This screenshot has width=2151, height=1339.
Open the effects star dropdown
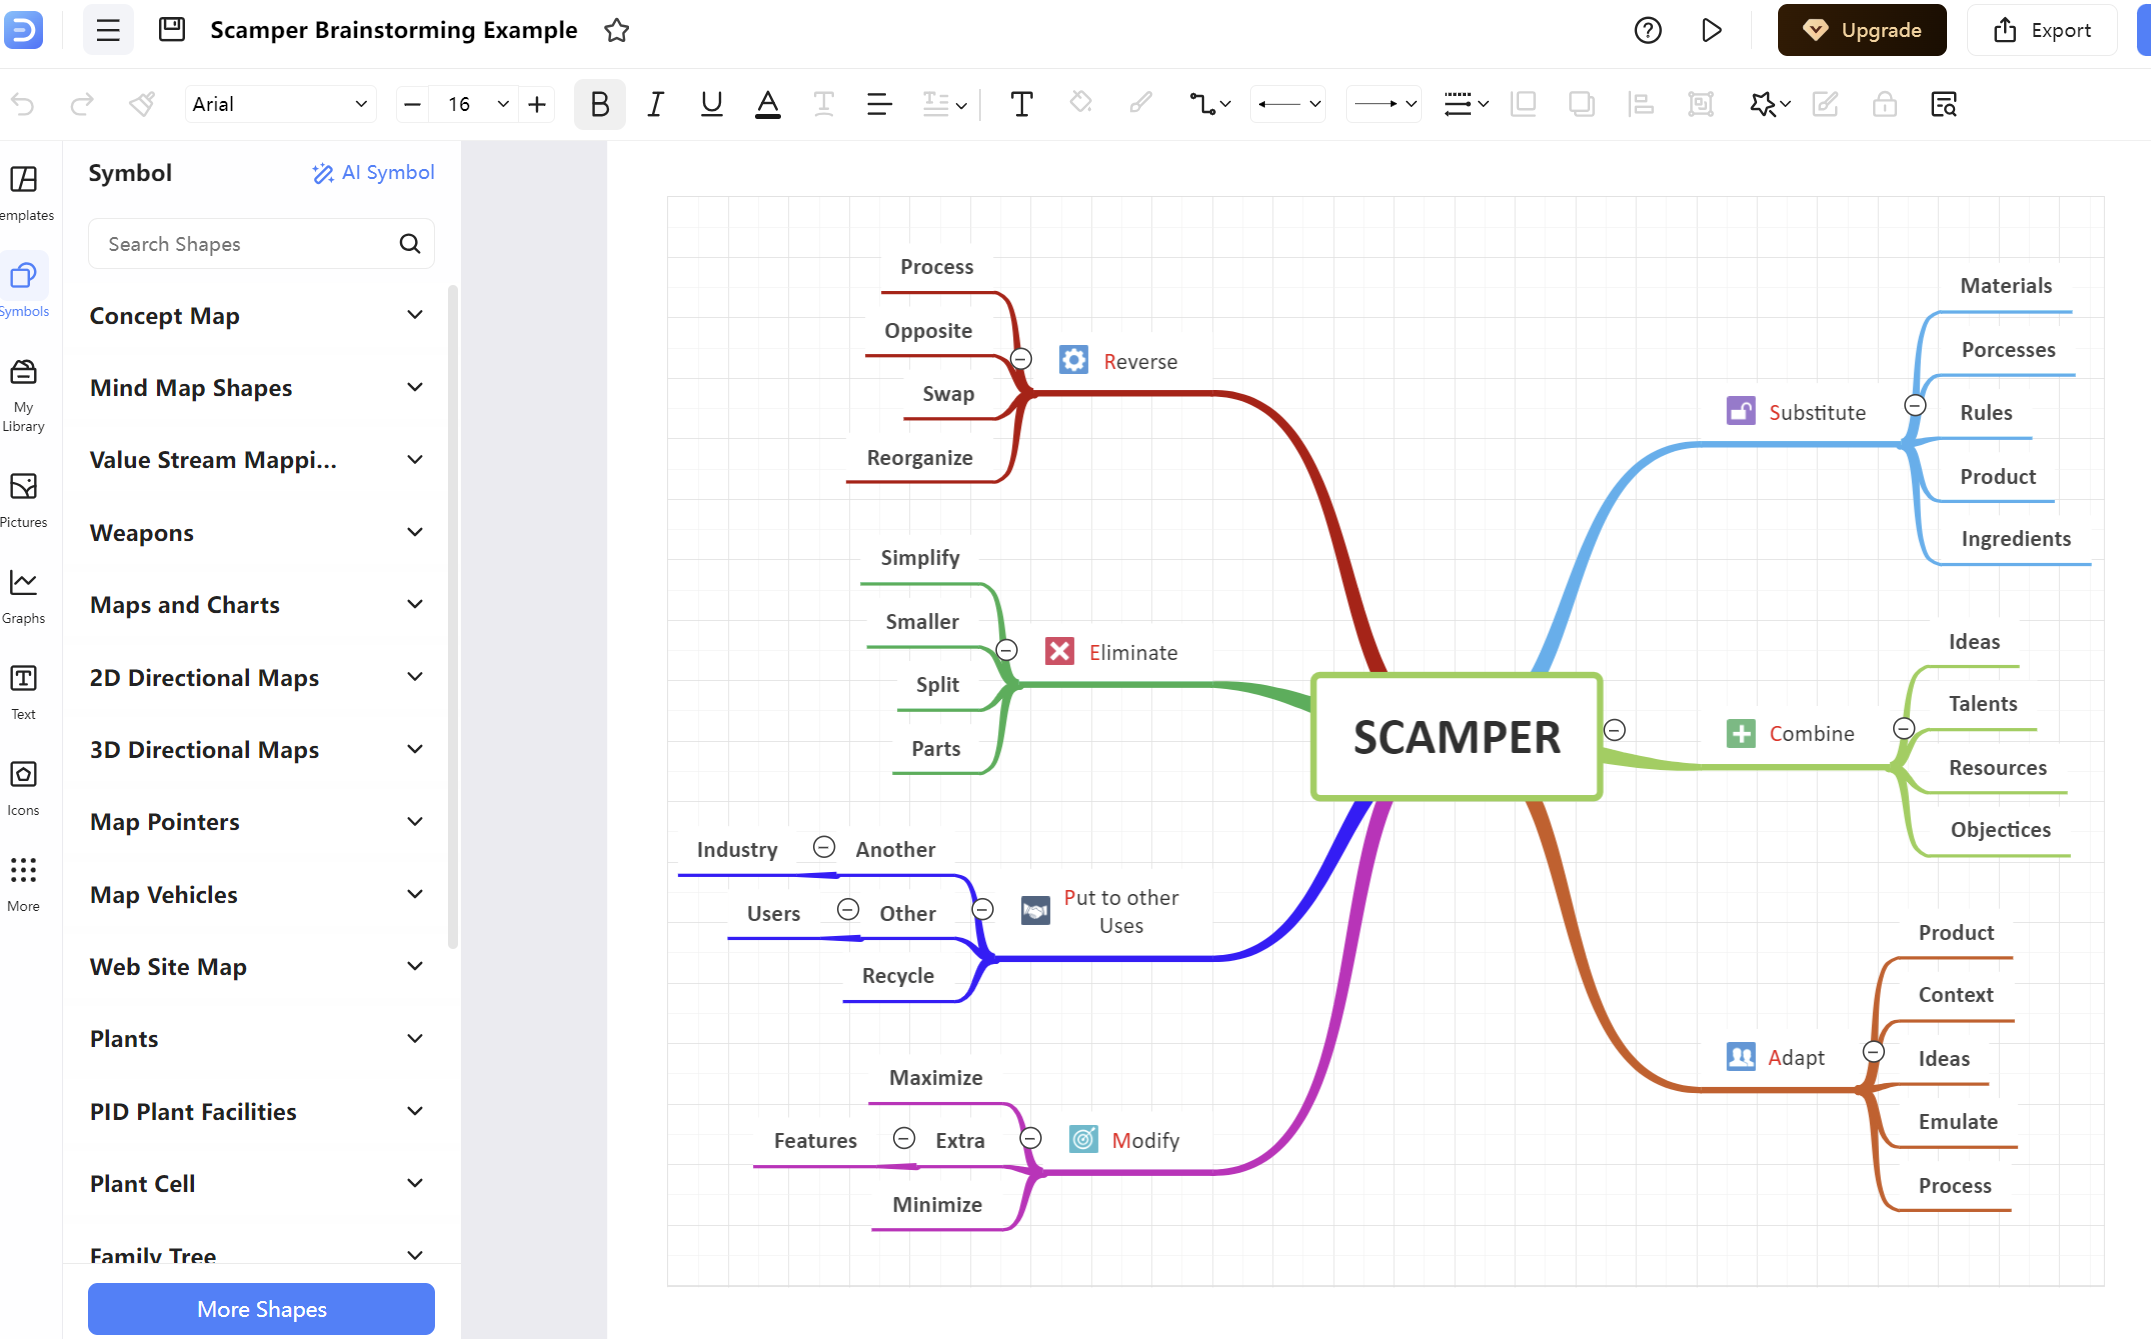[x=1769, y=104]
